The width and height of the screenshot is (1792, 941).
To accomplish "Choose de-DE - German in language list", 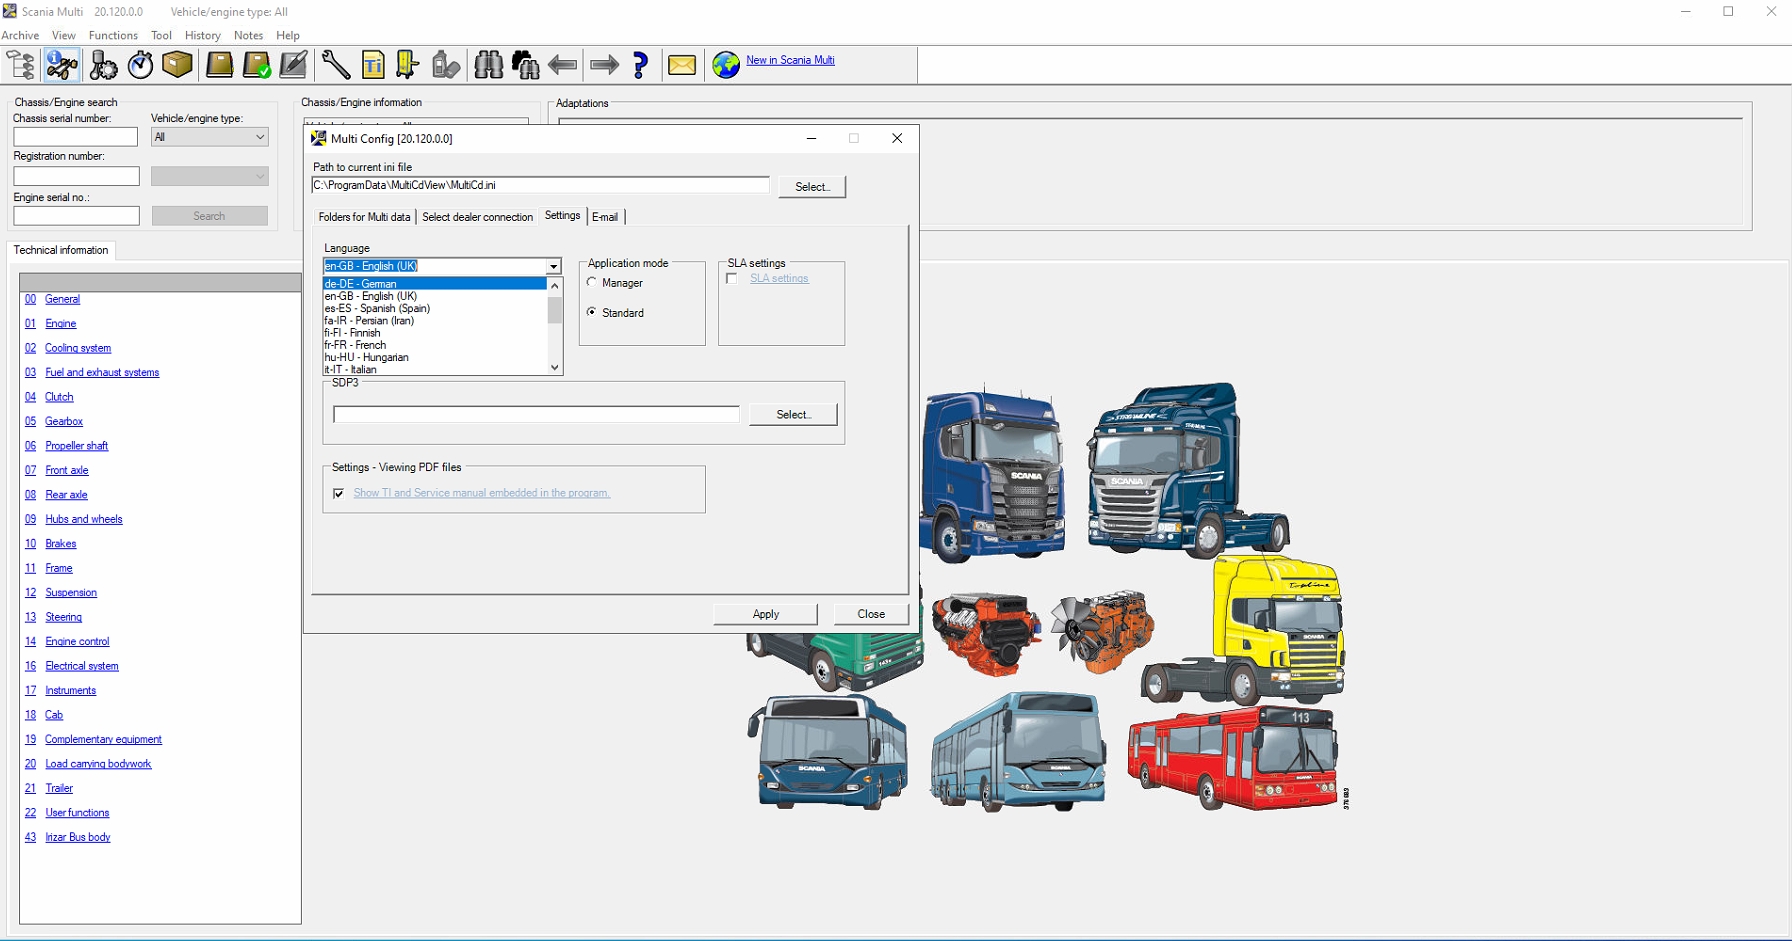I will tap(435, 284).
